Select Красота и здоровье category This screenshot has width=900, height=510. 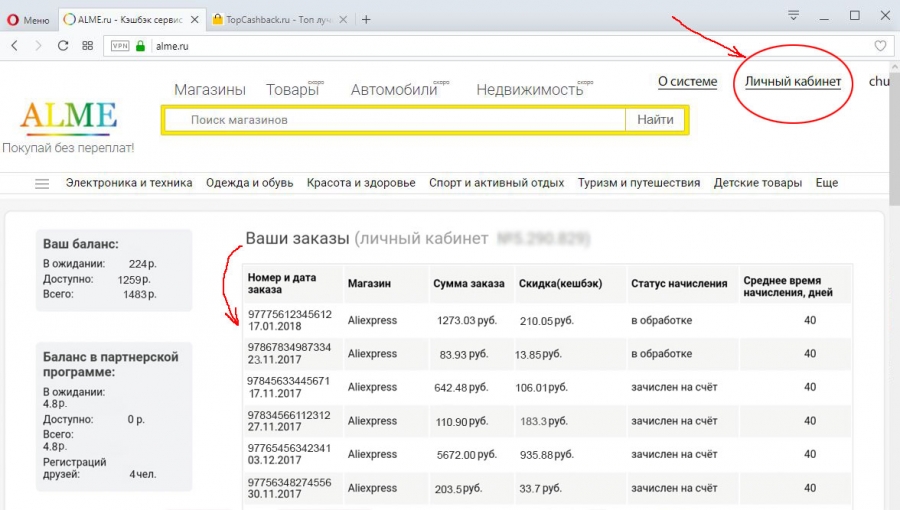[x=361, y=182]
